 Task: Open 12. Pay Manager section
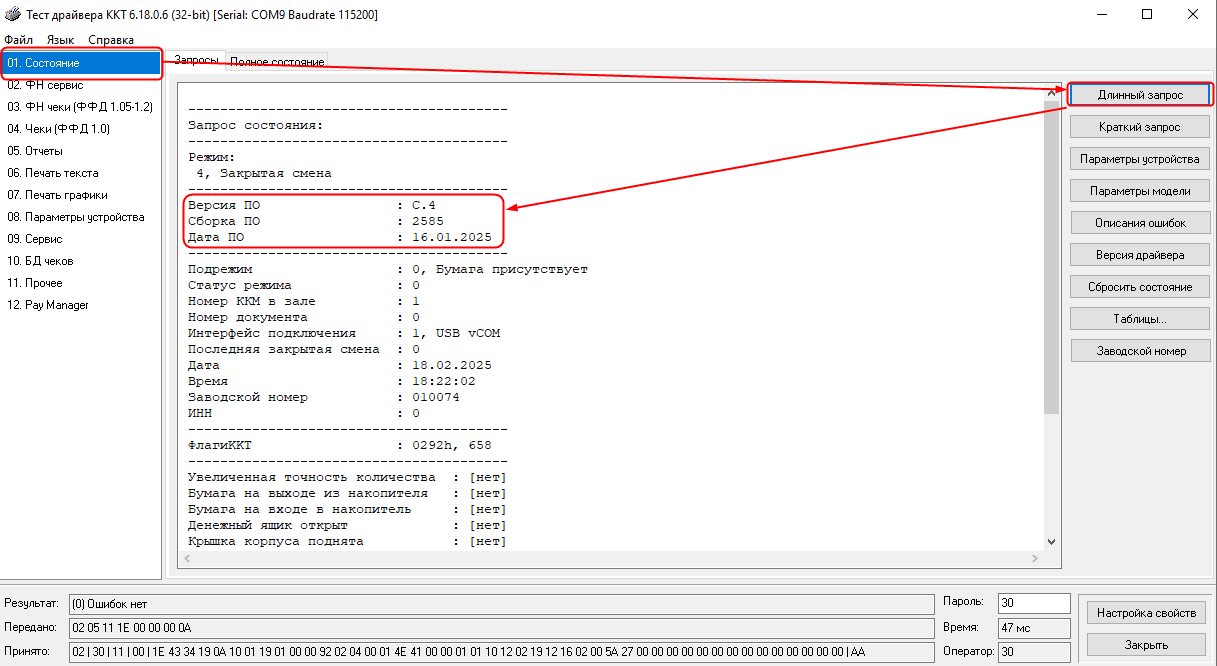coord(48,305)
